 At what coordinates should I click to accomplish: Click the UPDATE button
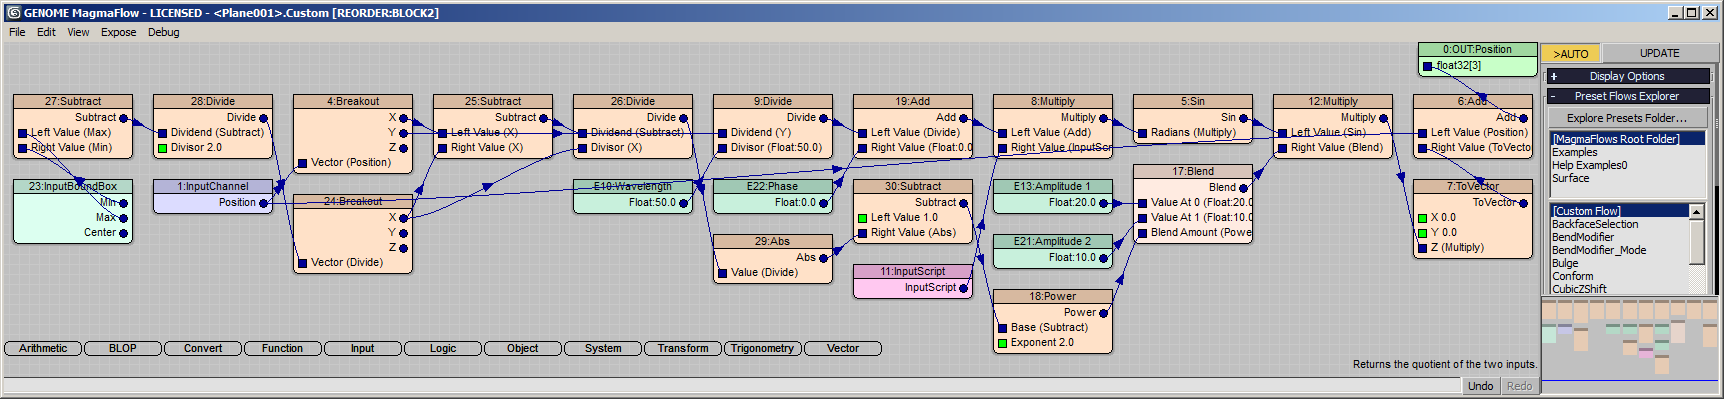(x=1659, y=54)
